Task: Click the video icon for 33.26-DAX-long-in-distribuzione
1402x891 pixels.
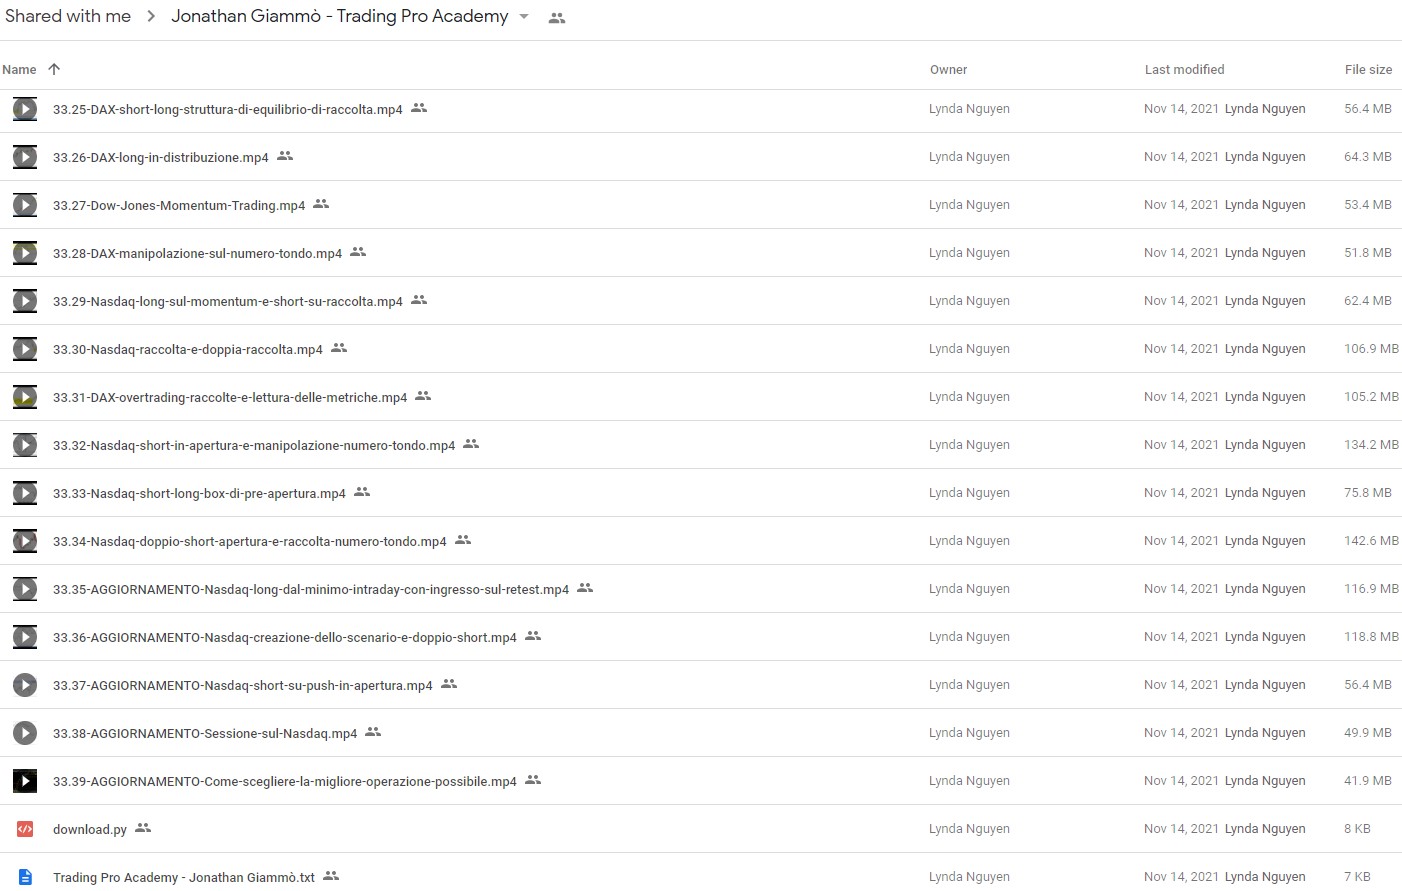Action: click(x=25, y=157)
